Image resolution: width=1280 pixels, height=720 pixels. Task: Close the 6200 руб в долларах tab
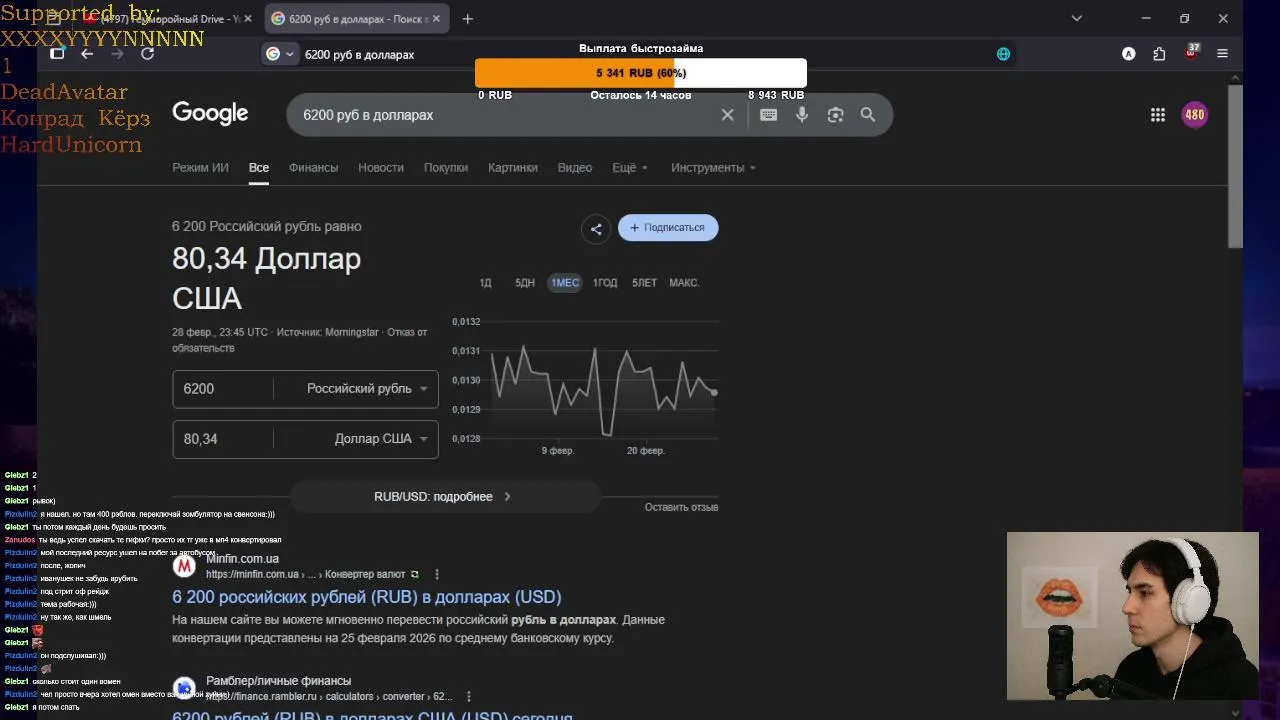tap(436, 19)
